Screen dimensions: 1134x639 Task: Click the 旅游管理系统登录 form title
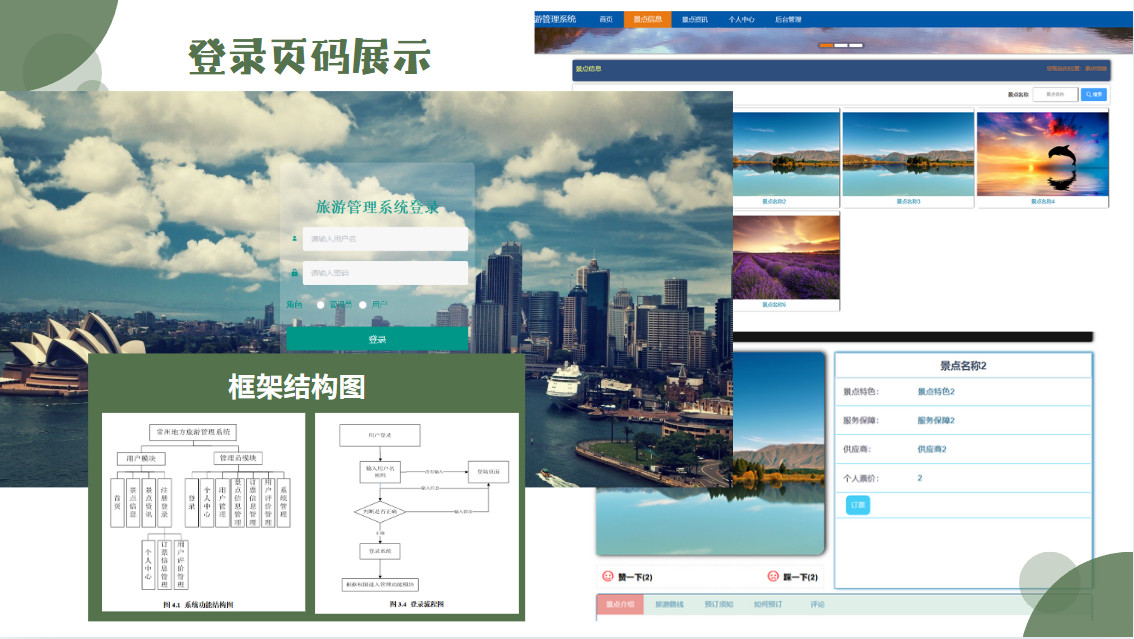tap(377, 207)
